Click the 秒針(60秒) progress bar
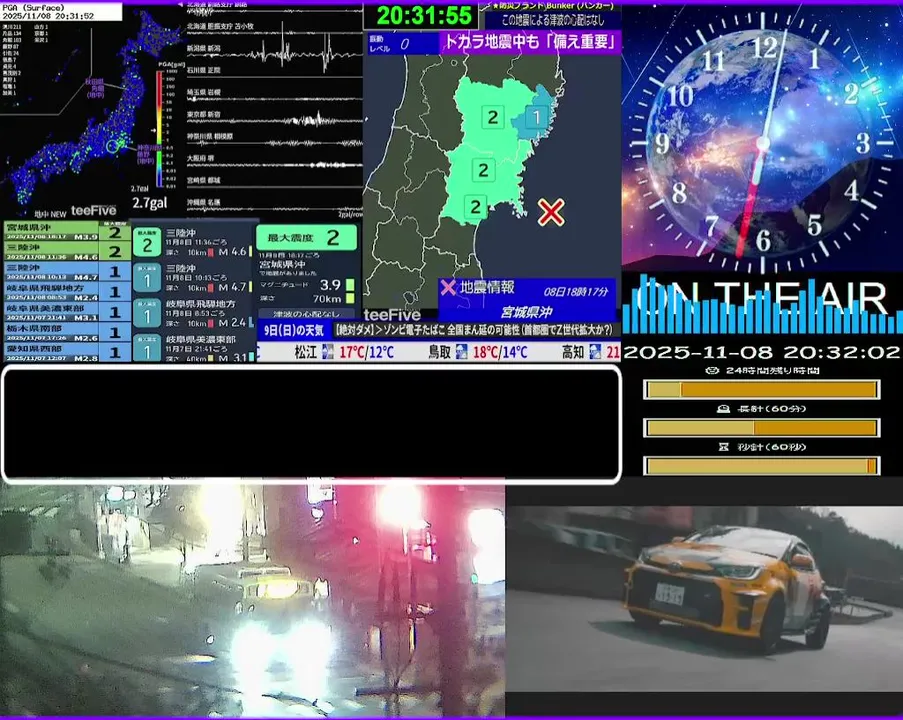This screenshot has height=720, width=903. [x=762, y=466]
